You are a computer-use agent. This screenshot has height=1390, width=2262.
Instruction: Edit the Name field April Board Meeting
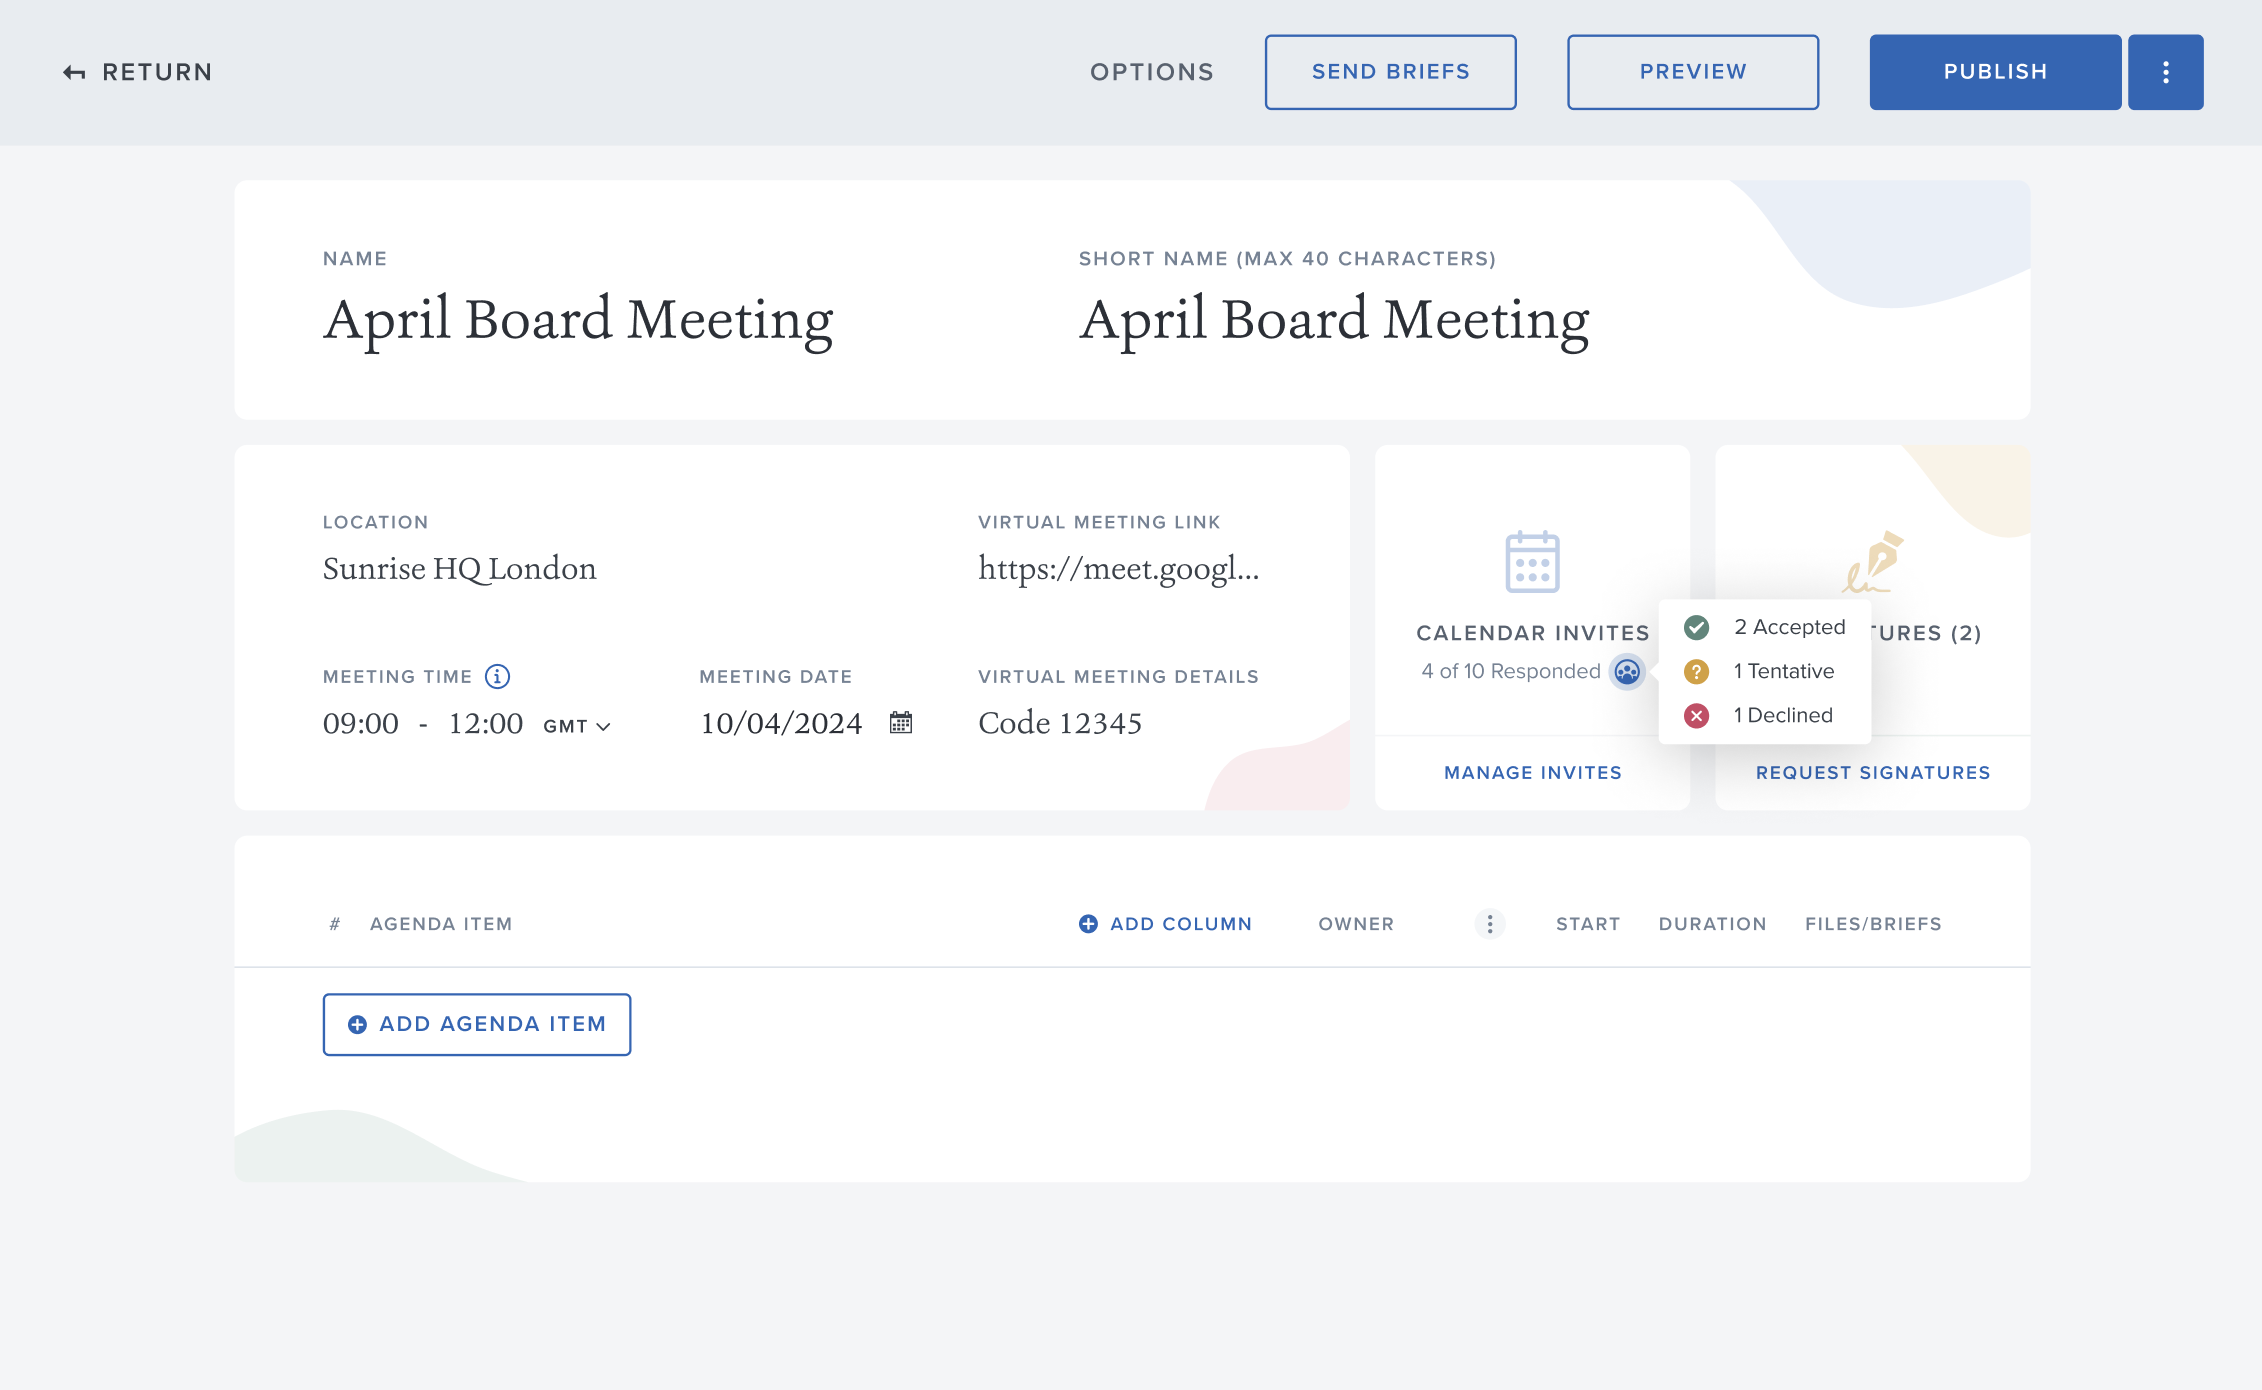click(578, 321)
